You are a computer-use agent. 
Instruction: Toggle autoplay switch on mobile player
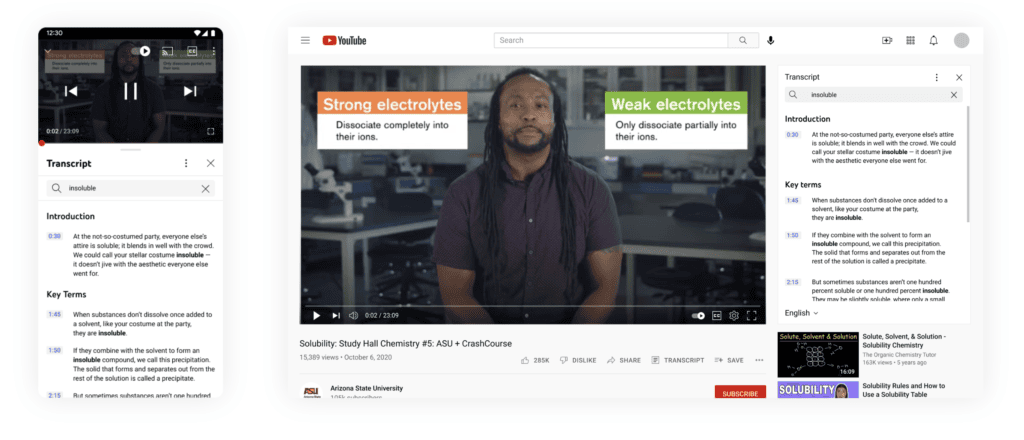coord(140,50)
